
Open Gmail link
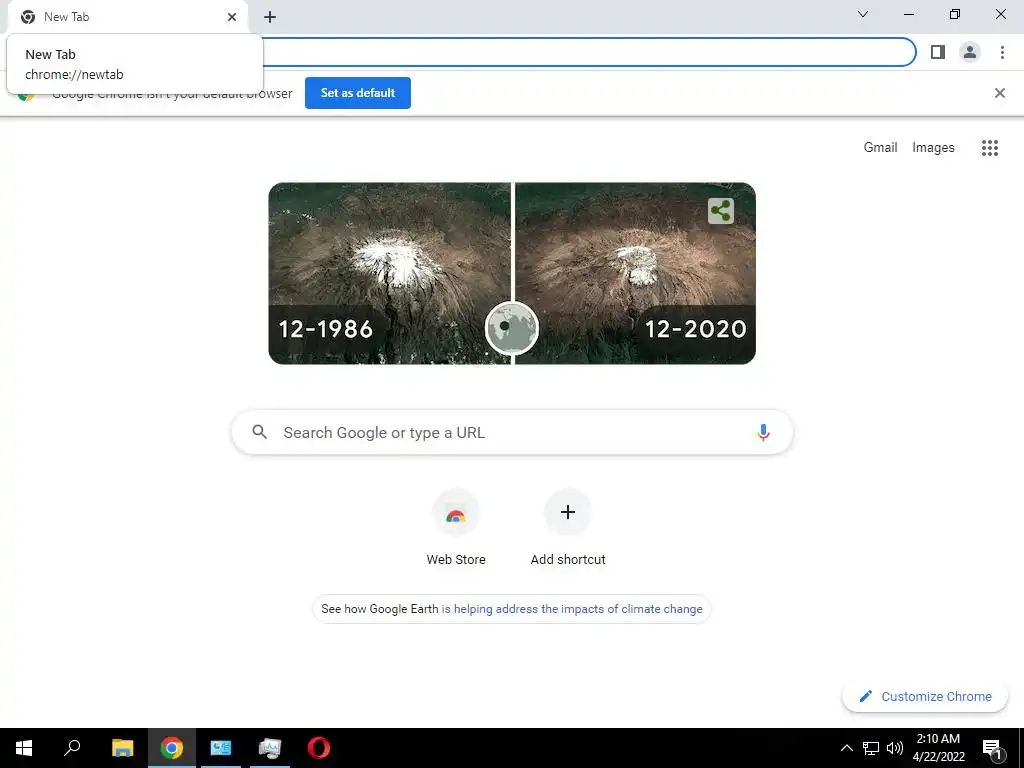(x=880, y=148)
